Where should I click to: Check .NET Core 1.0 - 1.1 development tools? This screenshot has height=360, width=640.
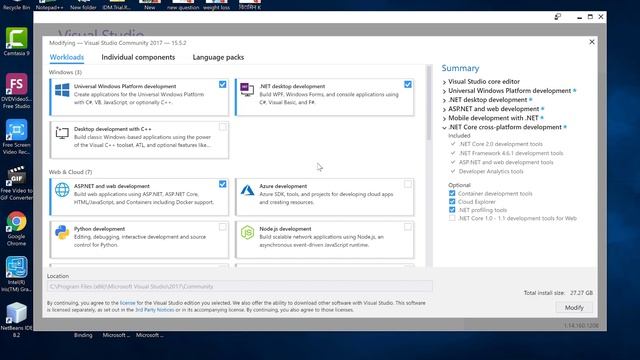coord(452,218)
